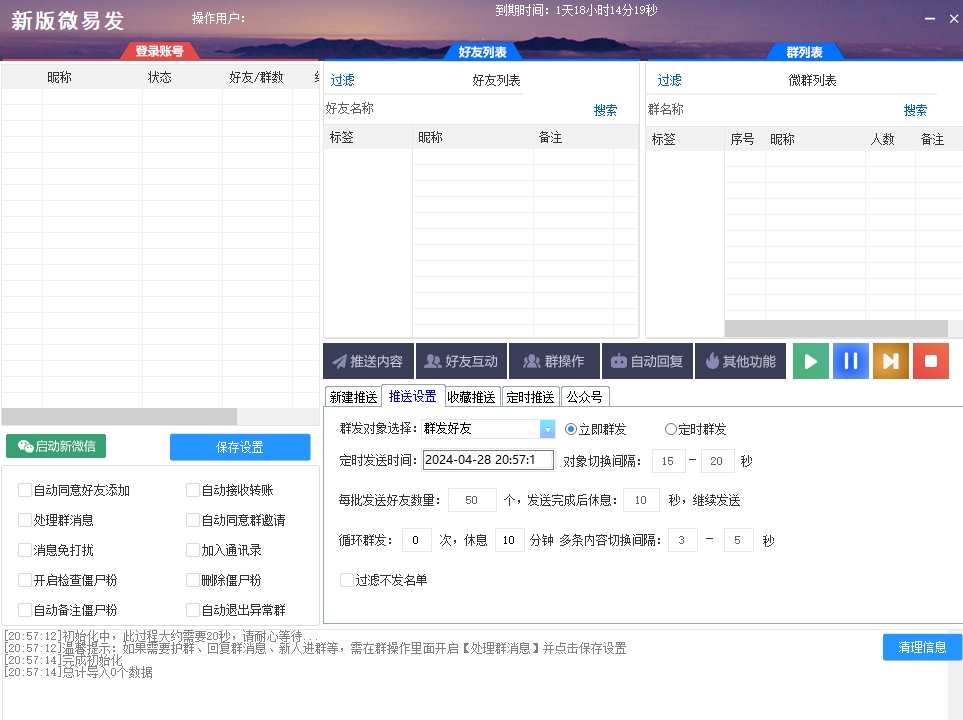Open the 自动回复 auto-reply panel
Image resolution: width=963 pixels, height=720 pixels.
(x=647, y=361)
